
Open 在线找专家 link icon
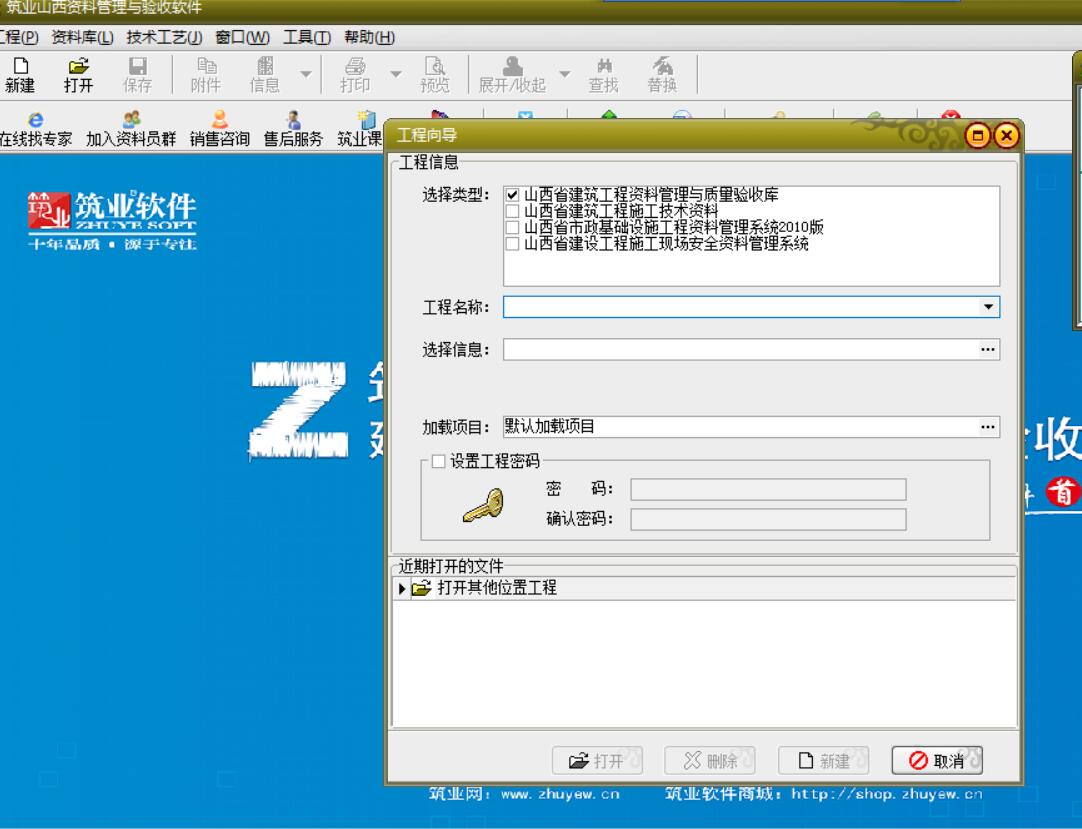[36, 129]
